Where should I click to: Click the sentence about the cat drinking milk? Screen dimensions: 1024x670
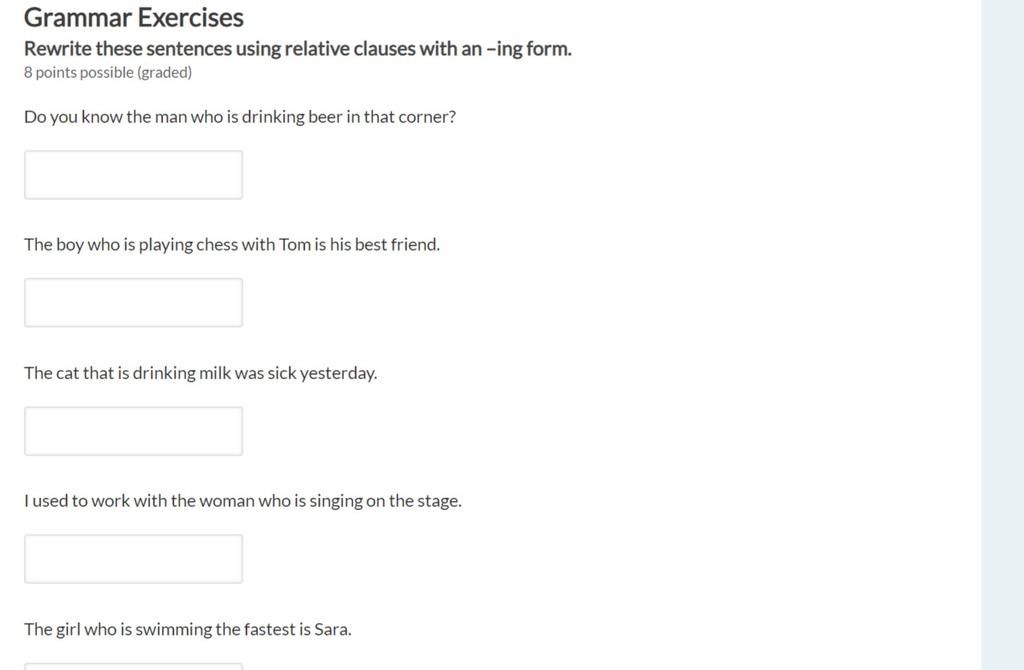point(200,373)
